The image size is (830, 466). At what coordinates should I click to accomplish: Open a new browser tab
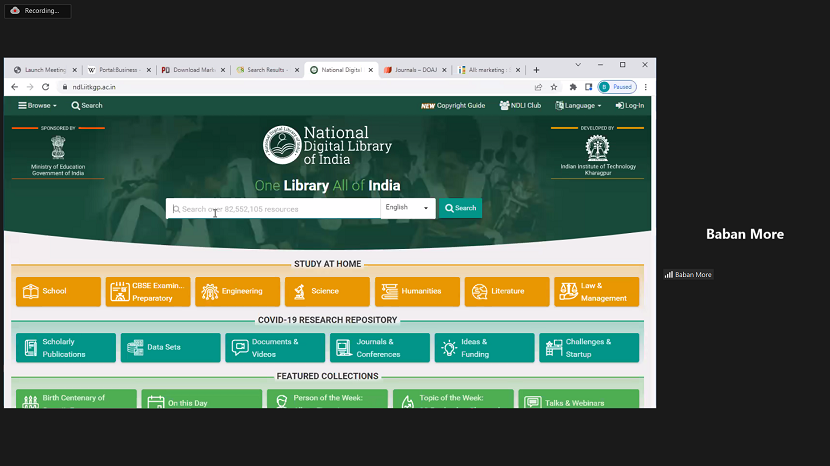[536, 70]
